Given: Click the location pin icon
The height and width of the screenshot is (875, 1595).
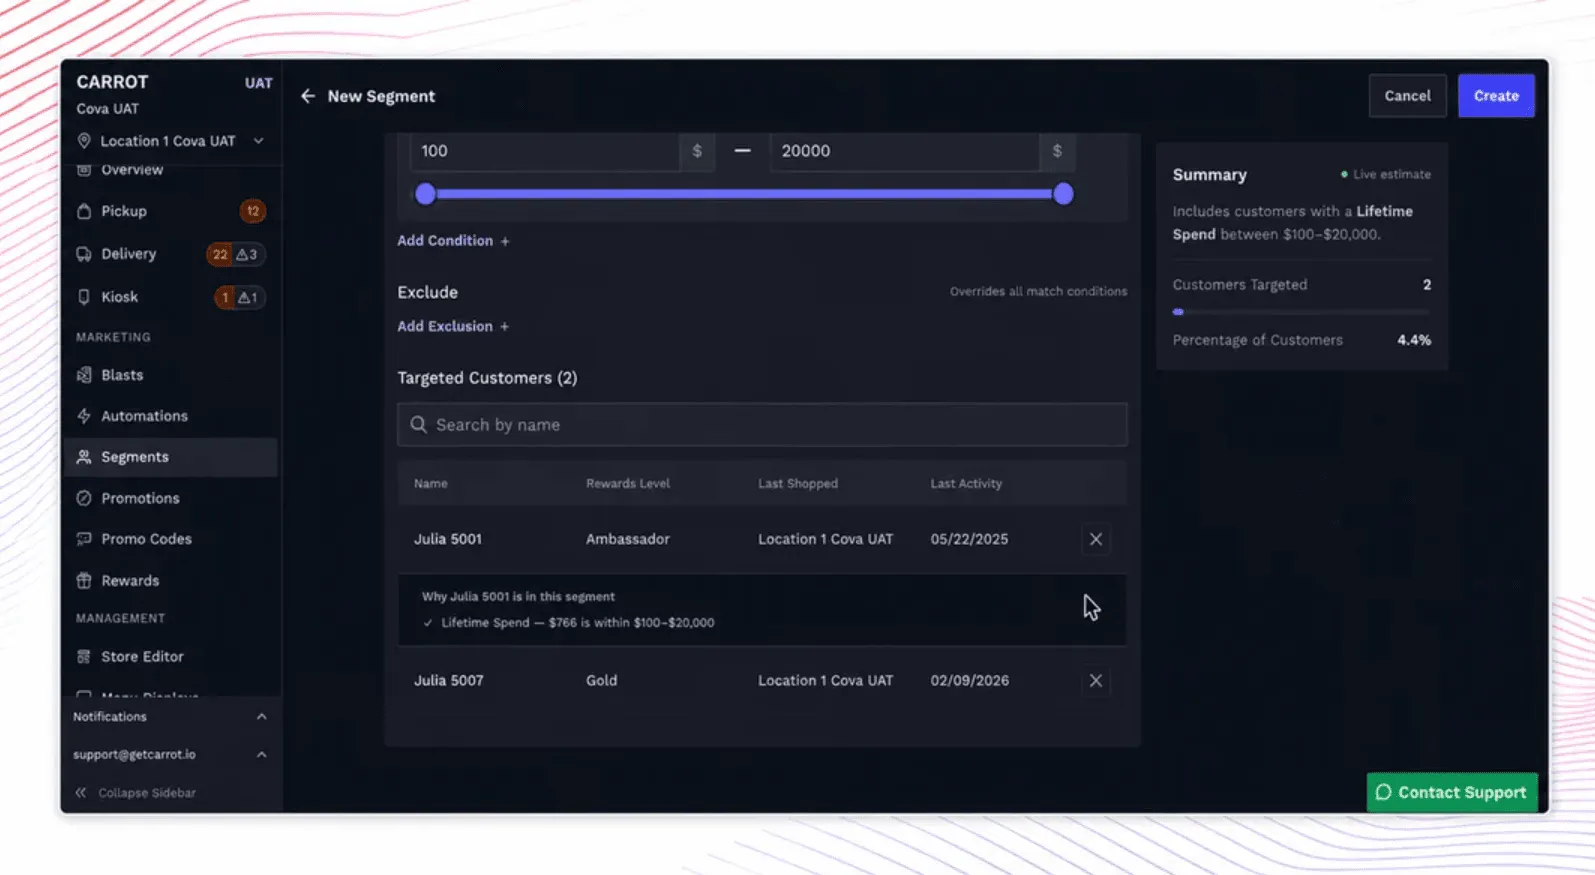Looking at the screenshot, I should pos(84,141).
